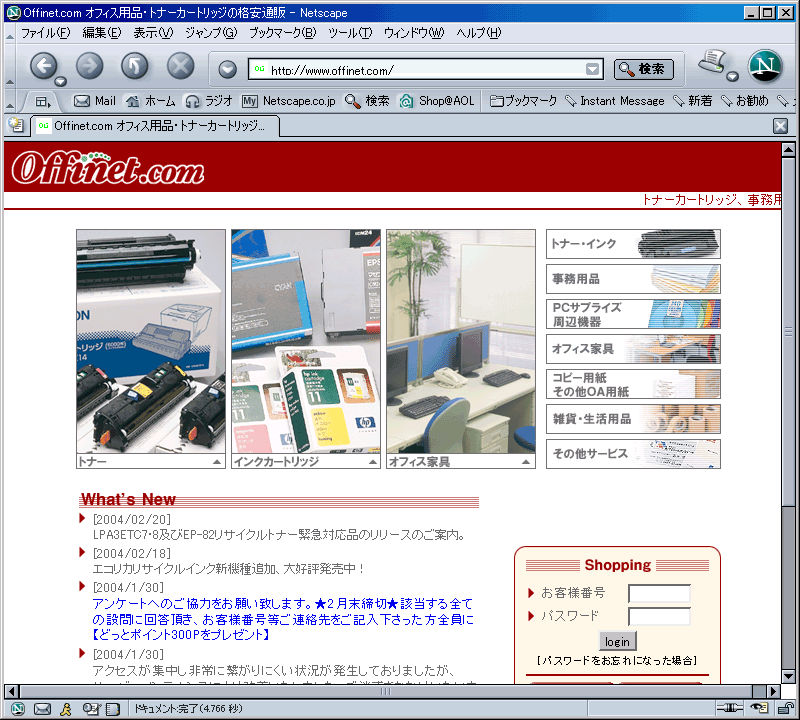
Task: Open Navigator from the status bar component icons
Action: pos(18,708)
